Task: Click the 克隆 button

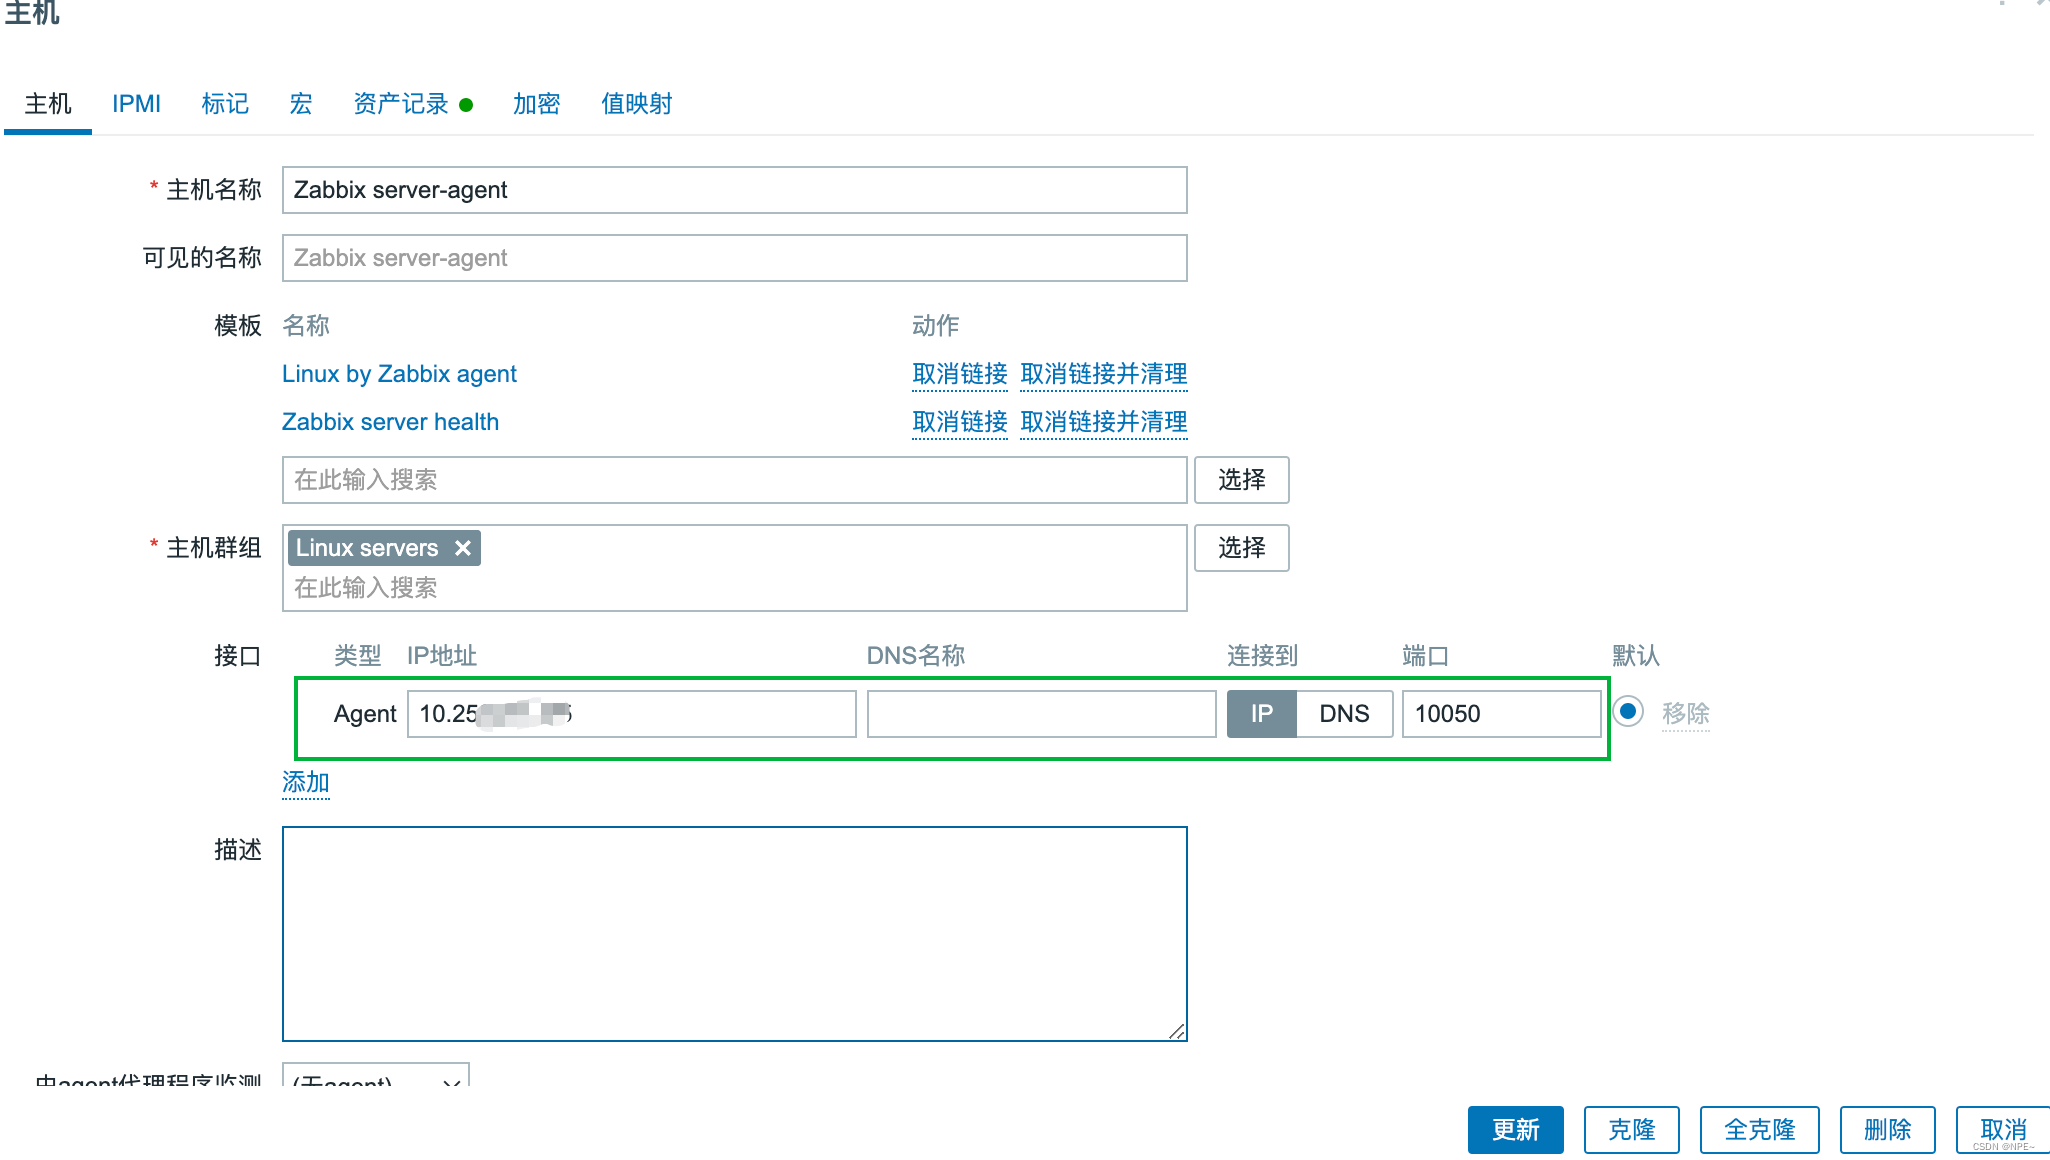Action: tap(1631, 1130)
